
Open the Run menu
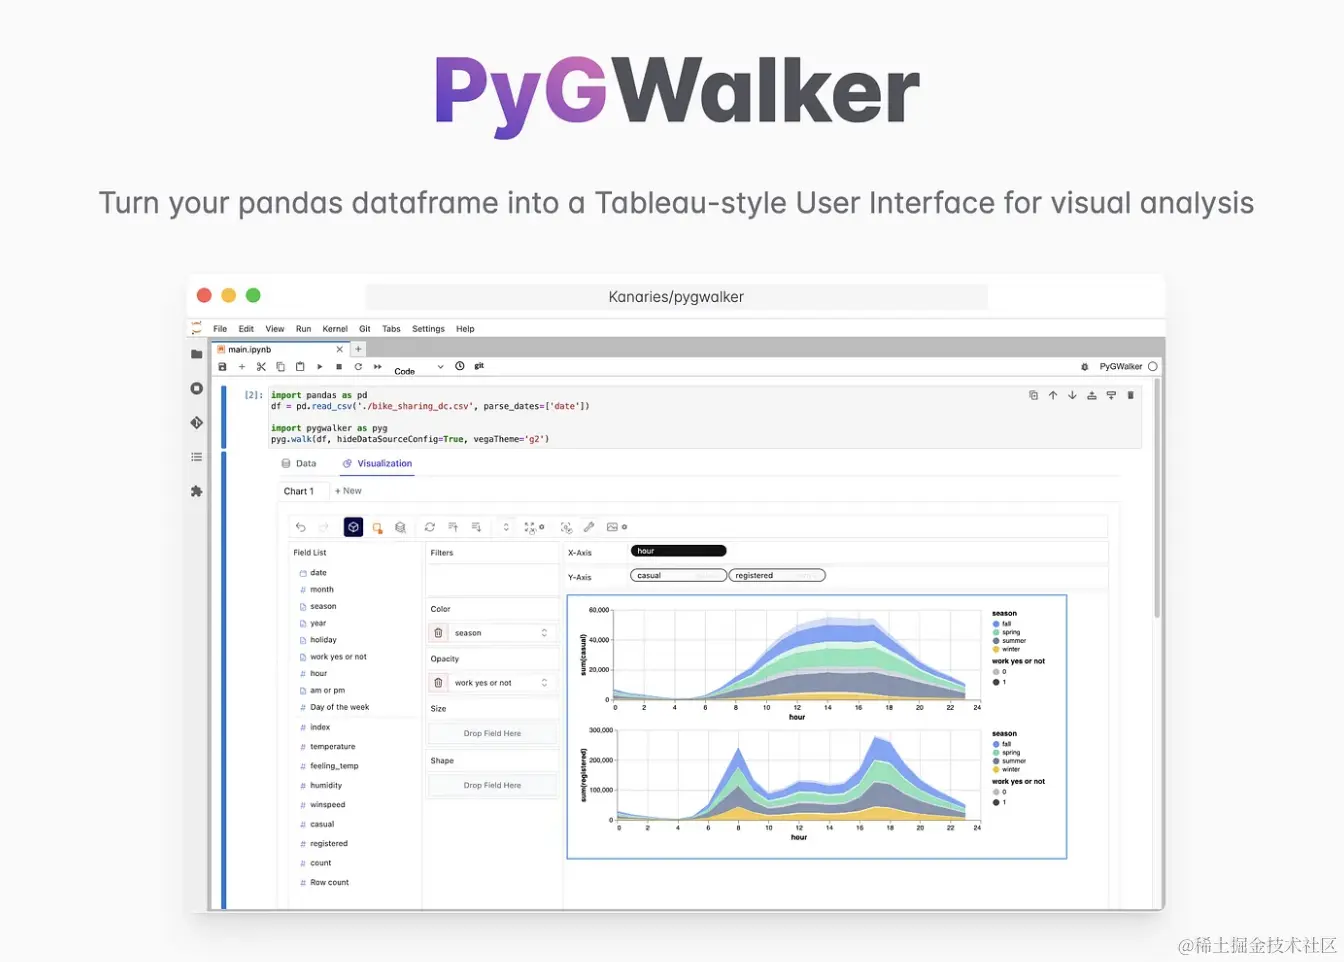[303, 329]
